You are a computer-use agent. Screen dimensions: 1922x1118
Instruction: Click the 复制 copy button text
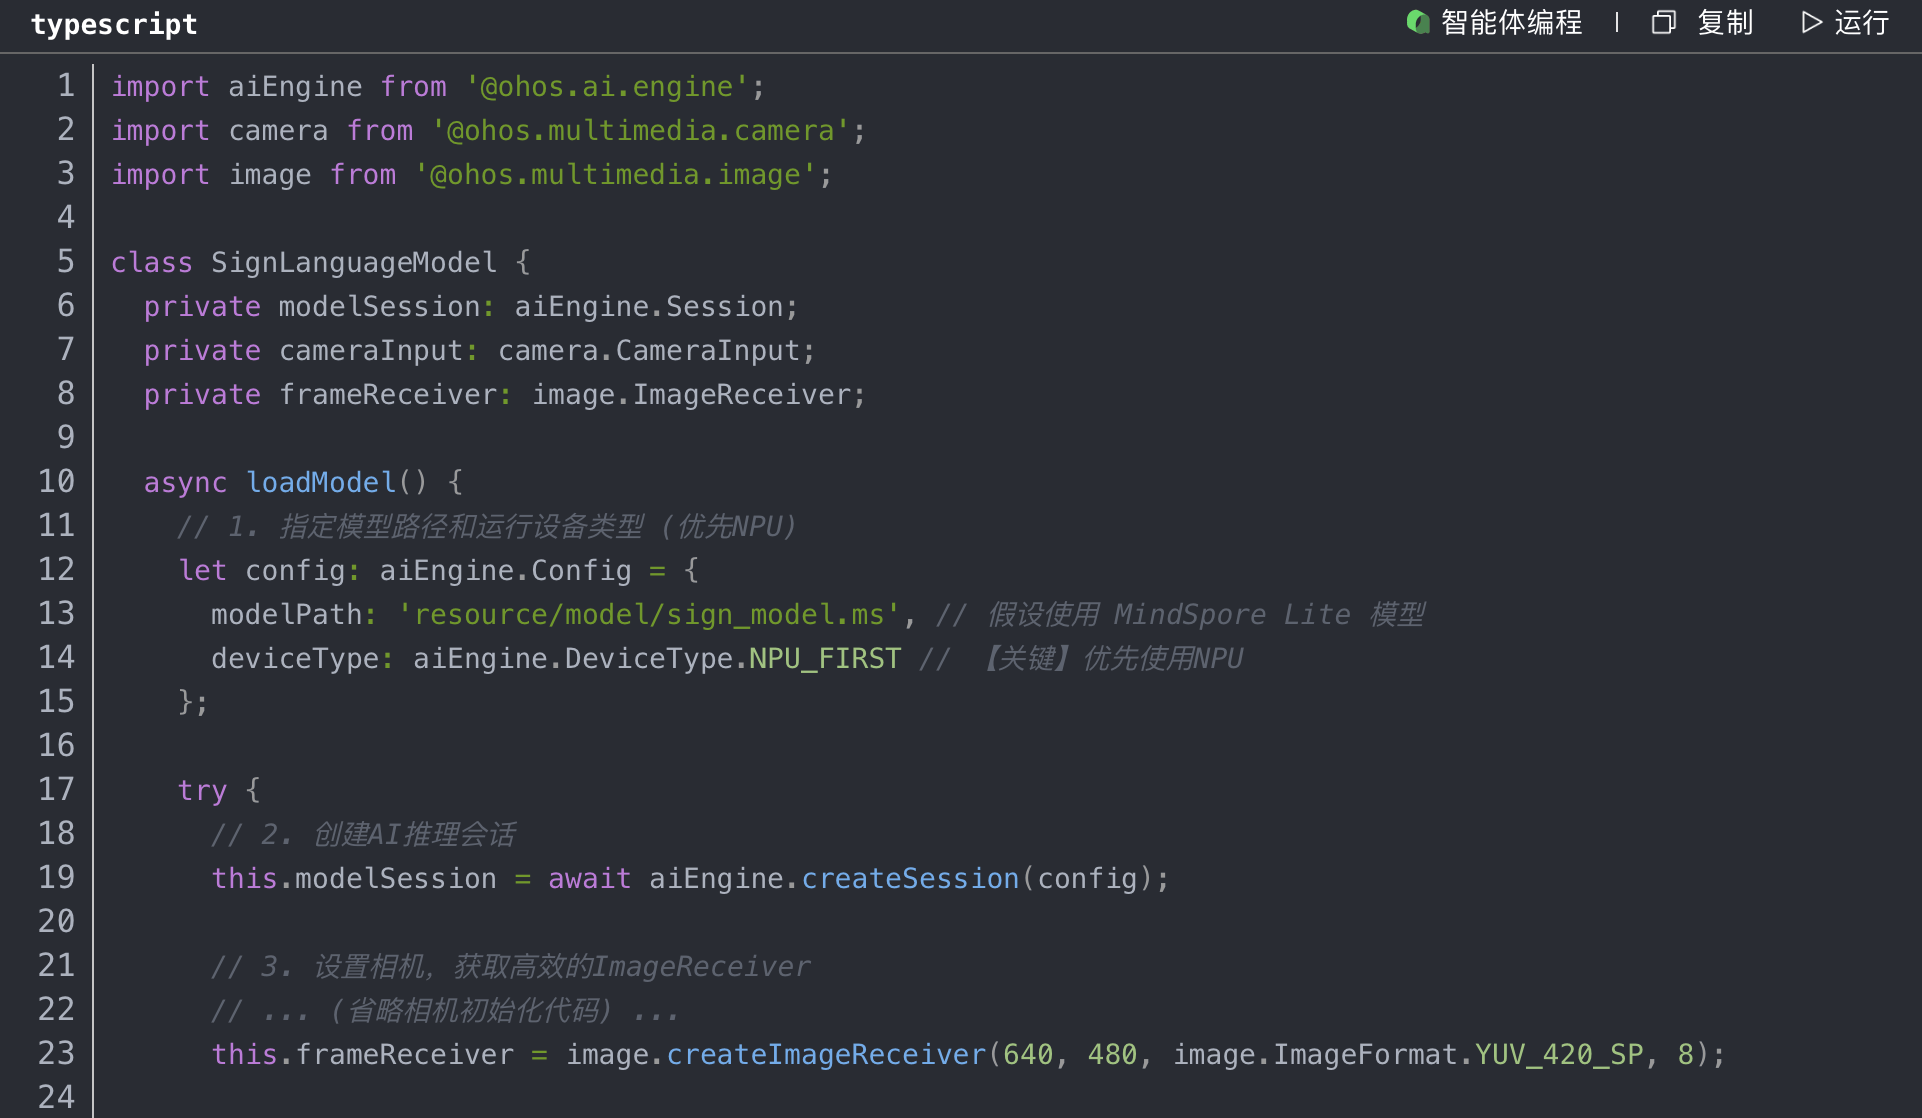[1725, 22]
